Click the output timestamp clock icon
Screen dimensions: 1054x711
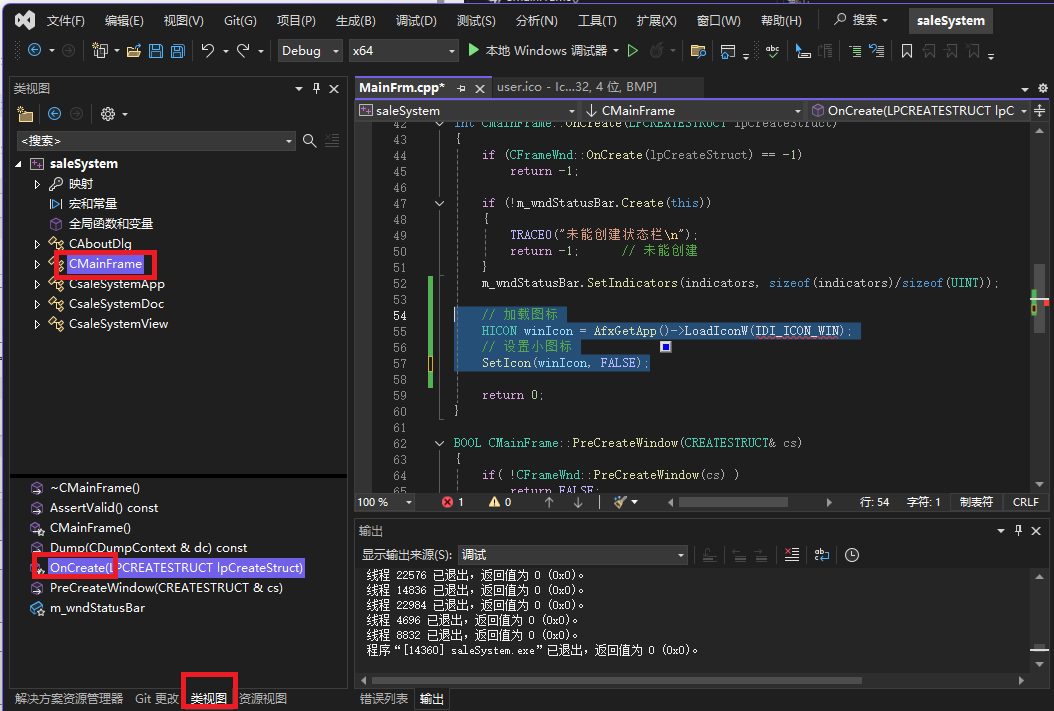click(852, 555)
